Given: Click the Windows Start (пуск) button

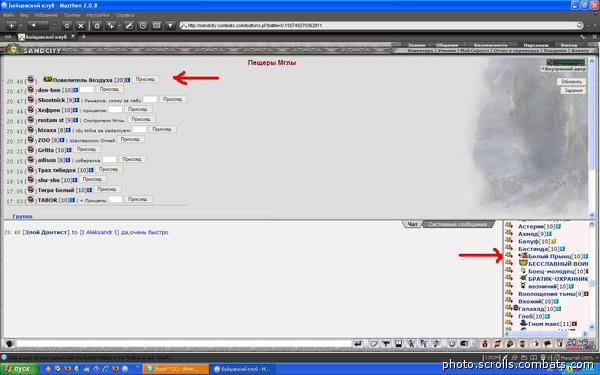Looking at the screenshot, I should pos(20,369).
